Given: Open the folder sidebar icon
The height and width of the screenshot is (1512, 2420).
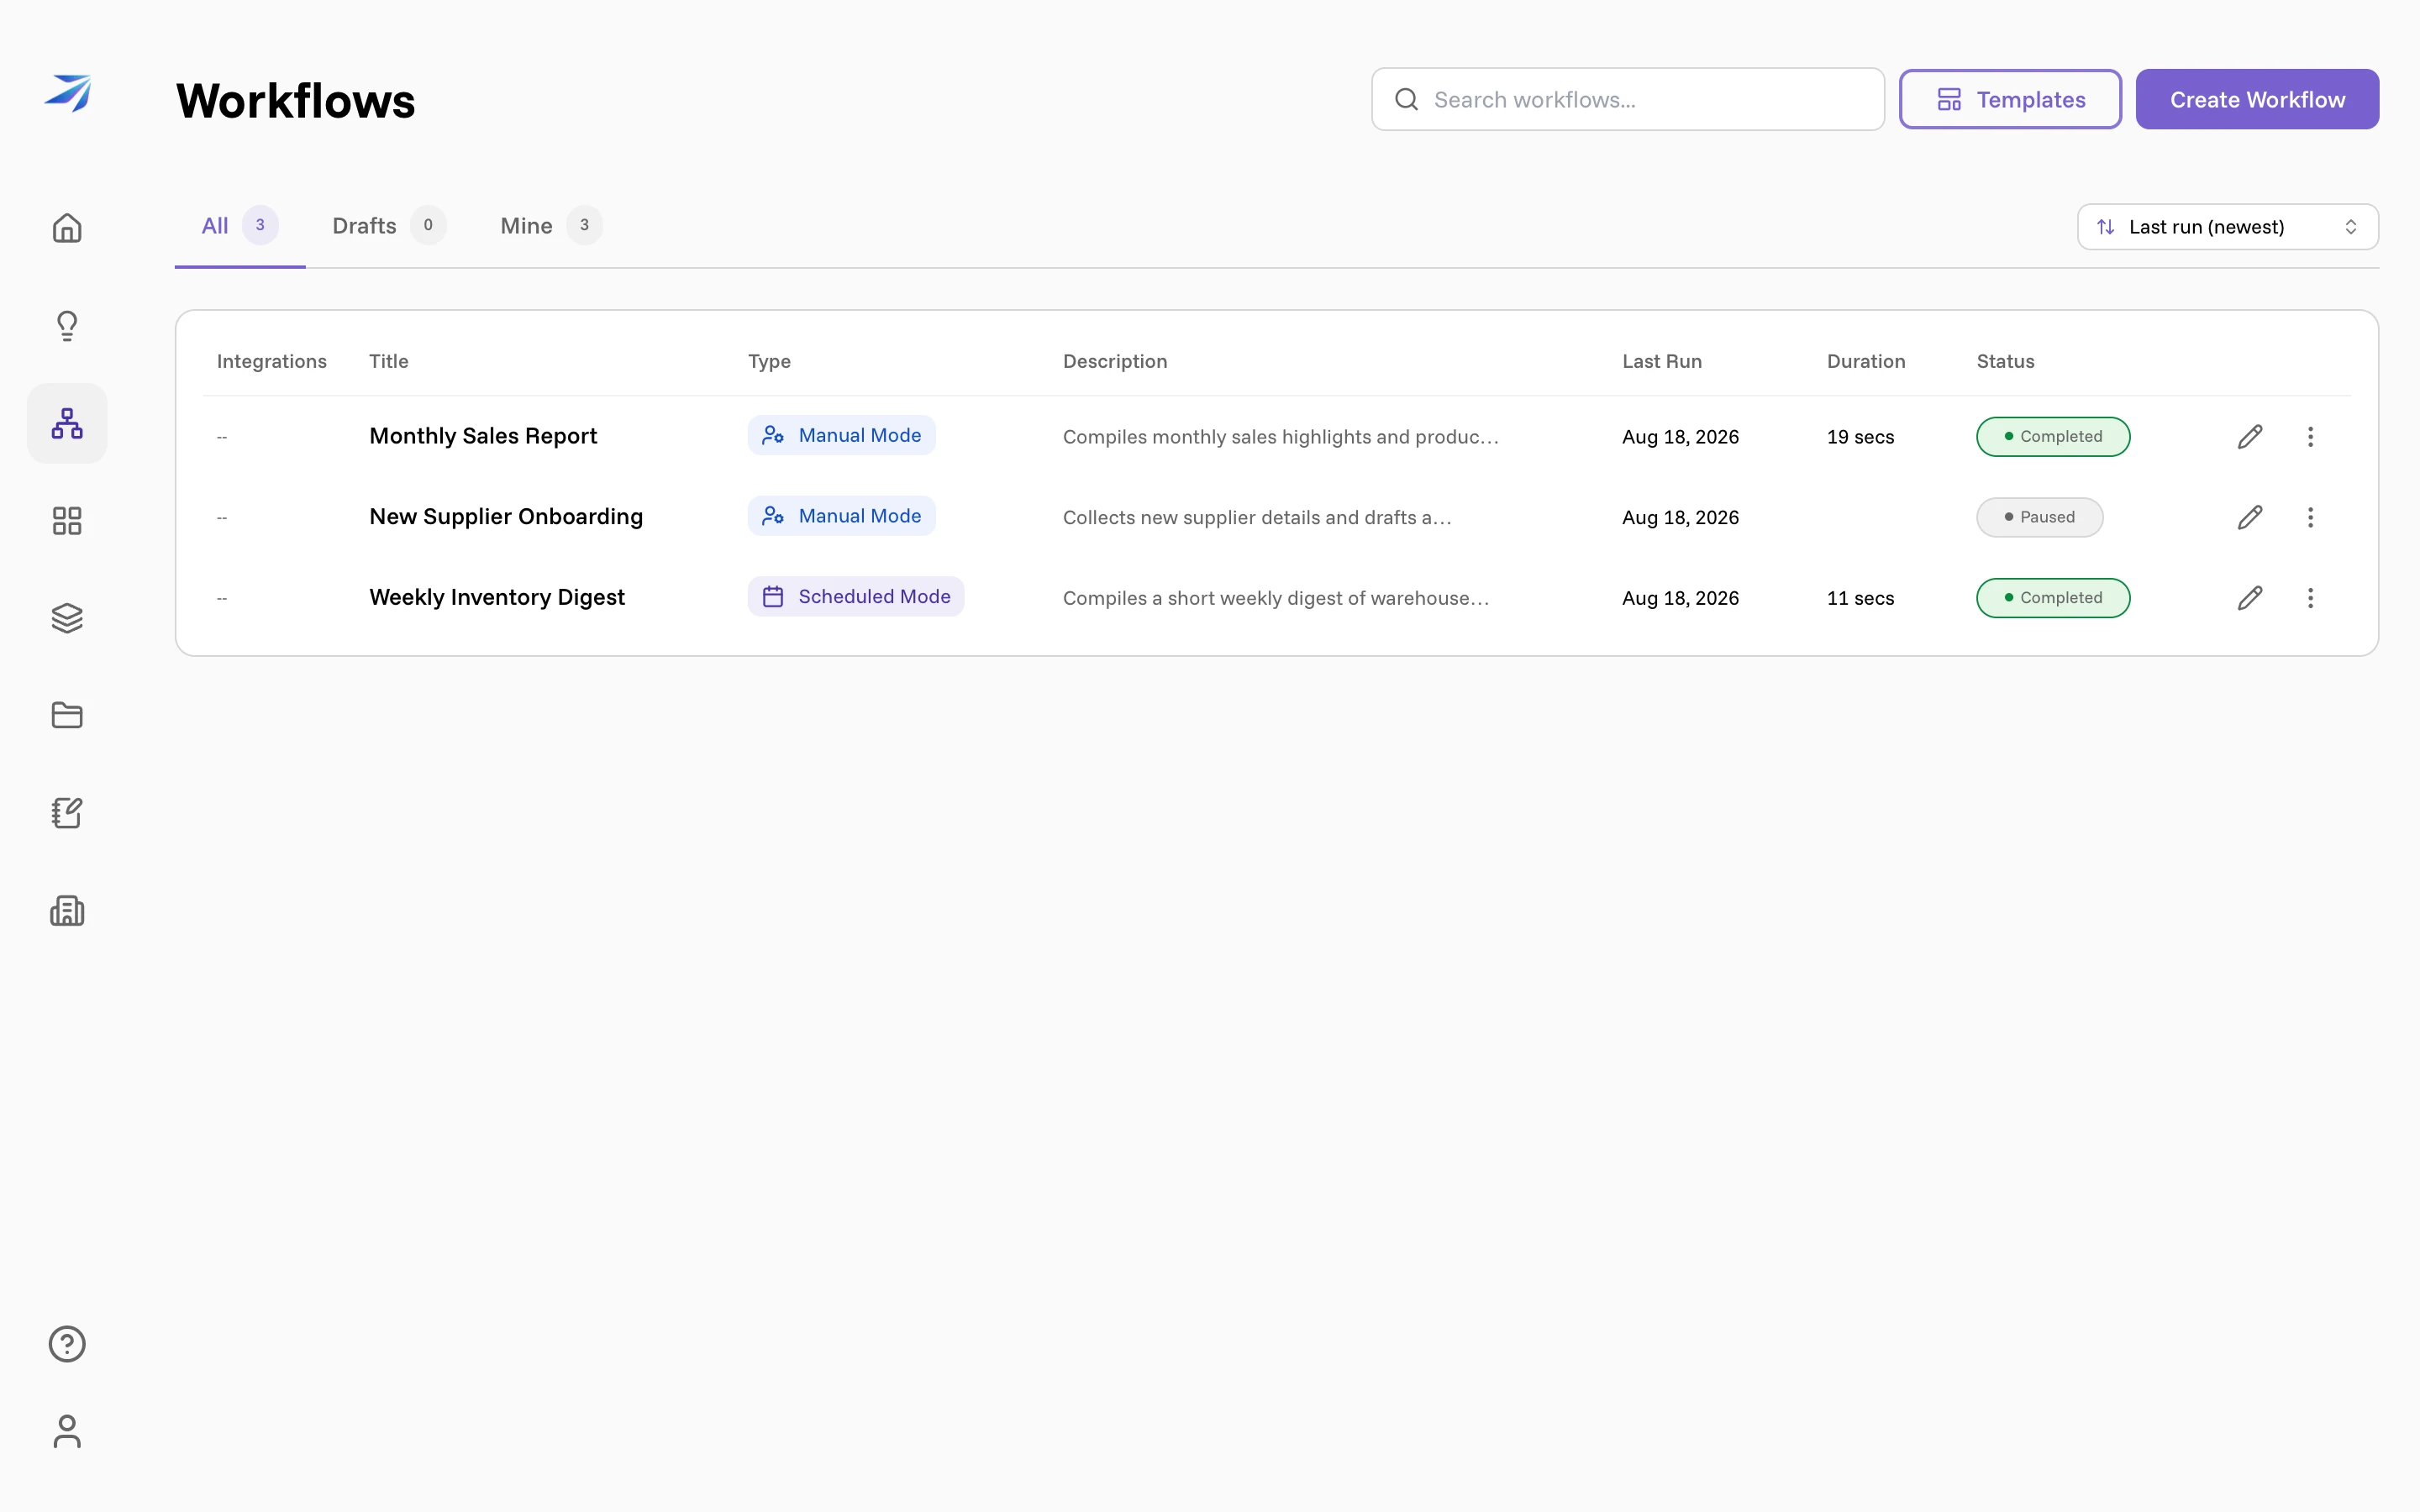Looking at the screenshot, I should point(67,715).
